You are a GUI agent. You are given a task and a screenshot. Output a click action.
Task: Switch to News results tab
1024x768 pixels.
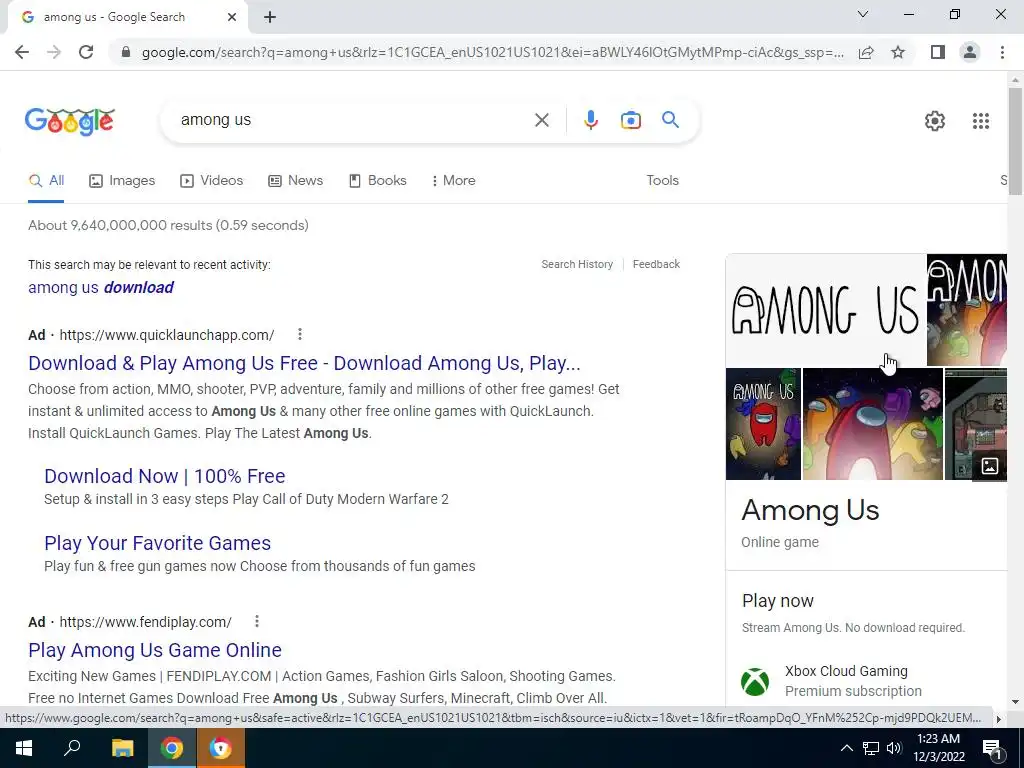[x=295, y=181]
